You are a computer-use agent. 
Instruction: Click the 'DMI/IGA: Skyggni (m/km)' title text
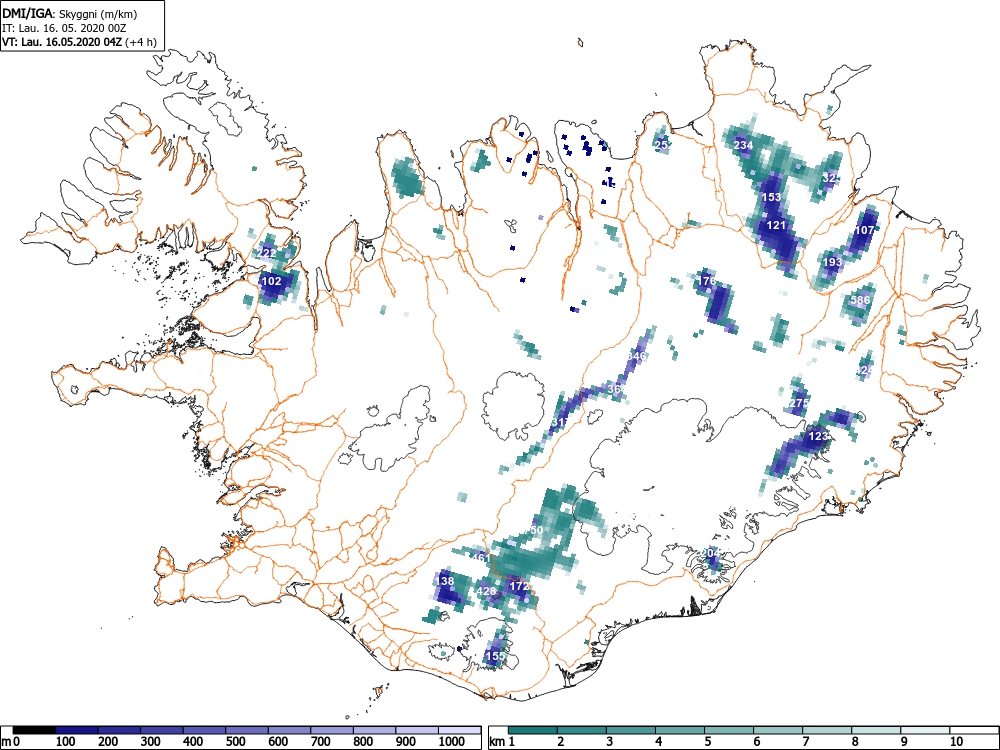(70, 14)
